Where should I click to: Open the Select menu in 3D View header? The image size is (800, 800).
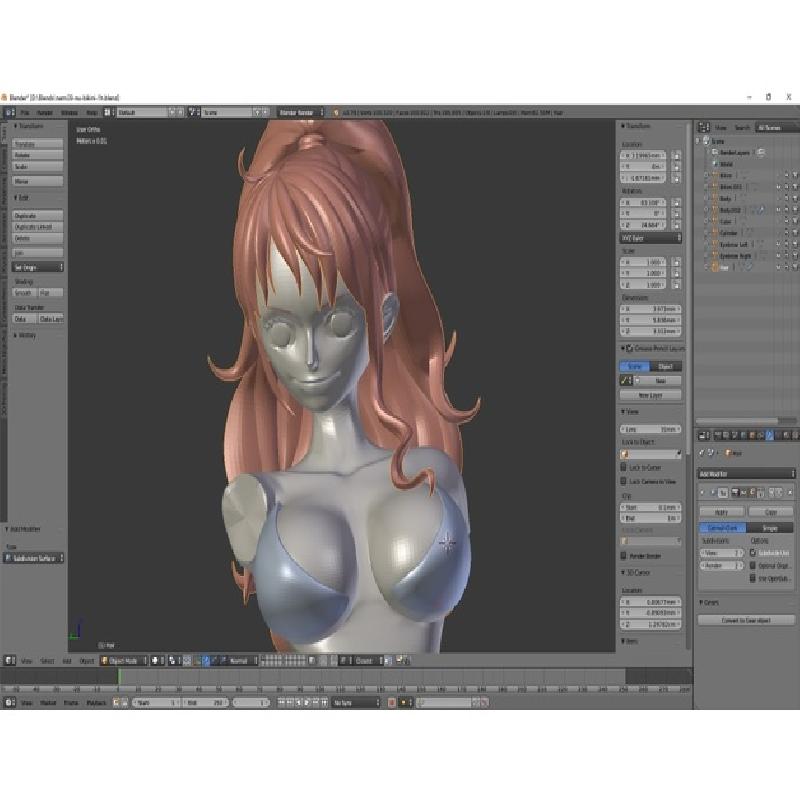coord(47,661)
